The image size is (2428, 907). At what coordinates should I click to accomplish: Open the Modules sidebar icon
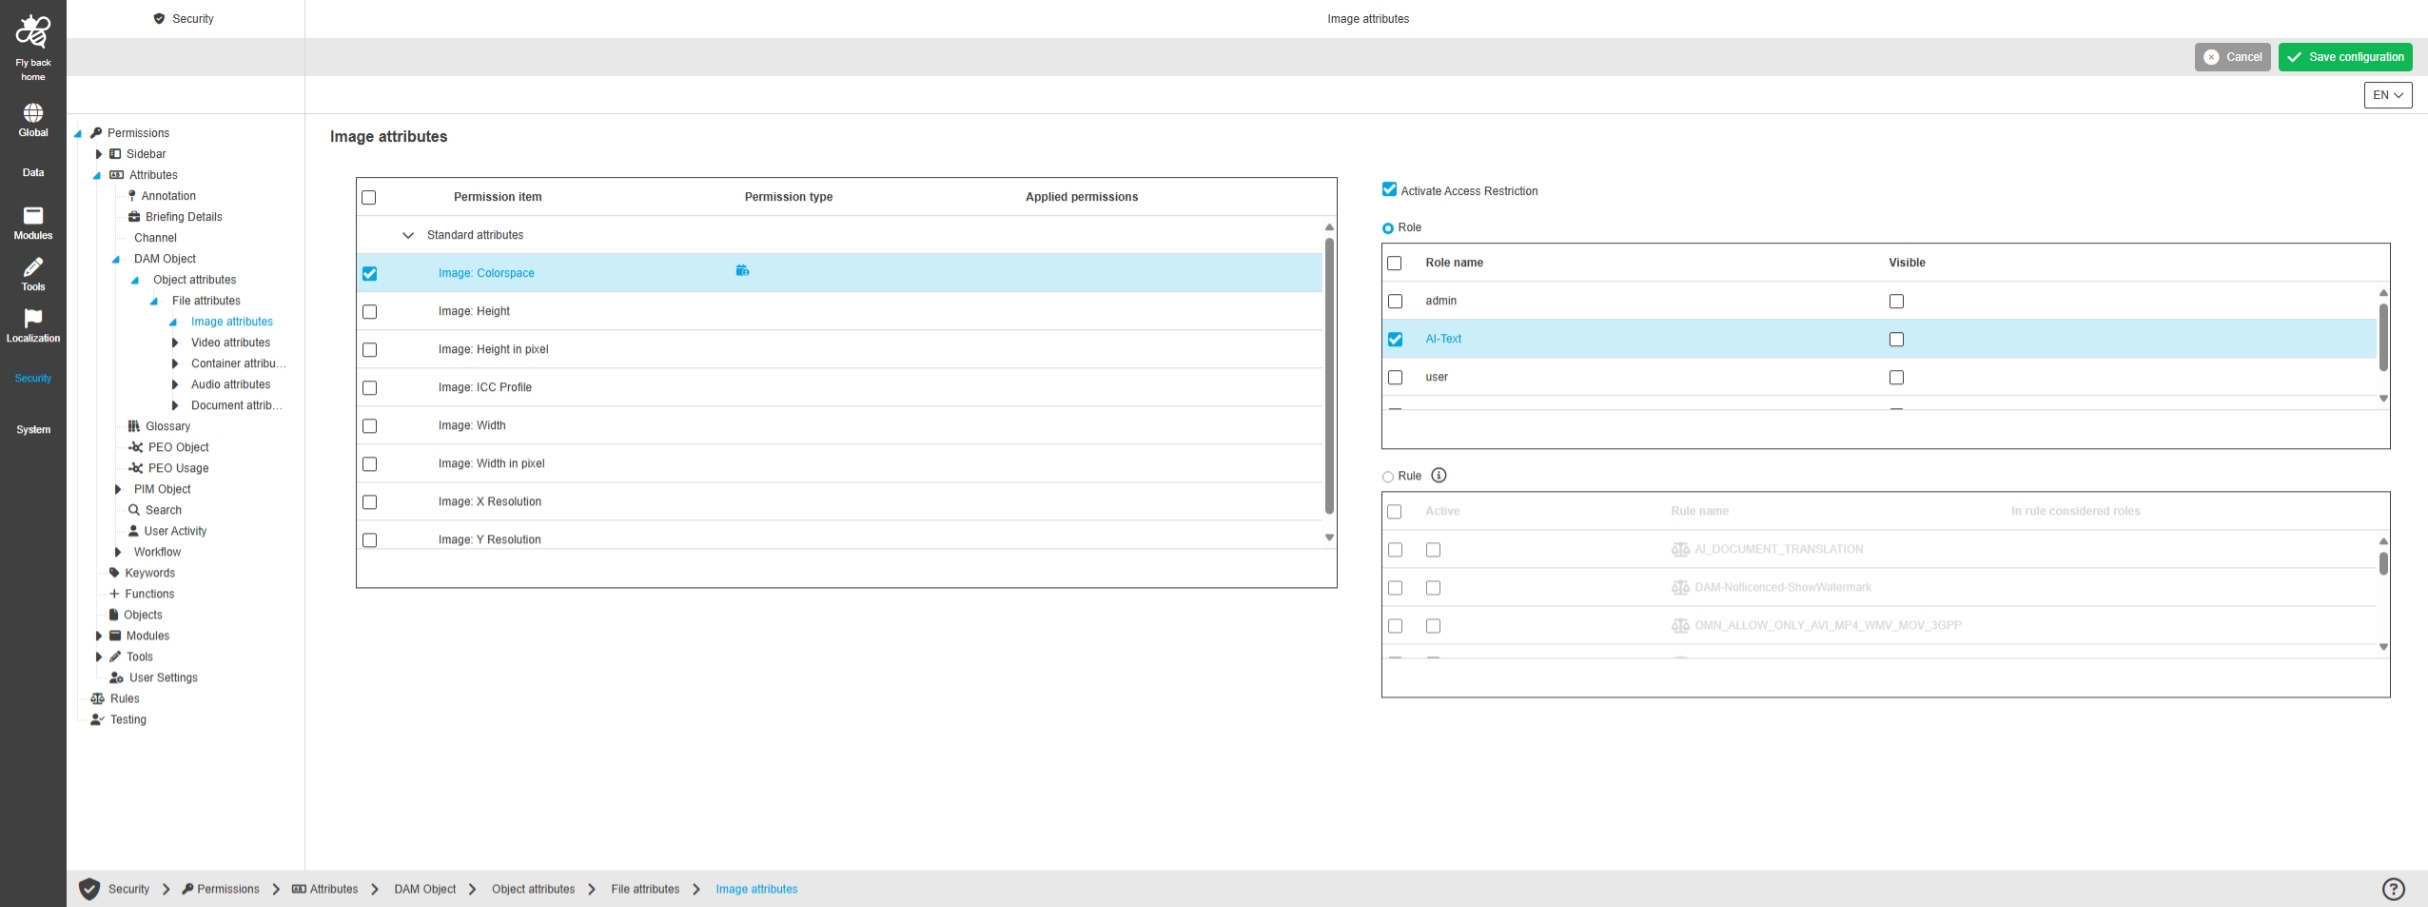coord(33,216)
